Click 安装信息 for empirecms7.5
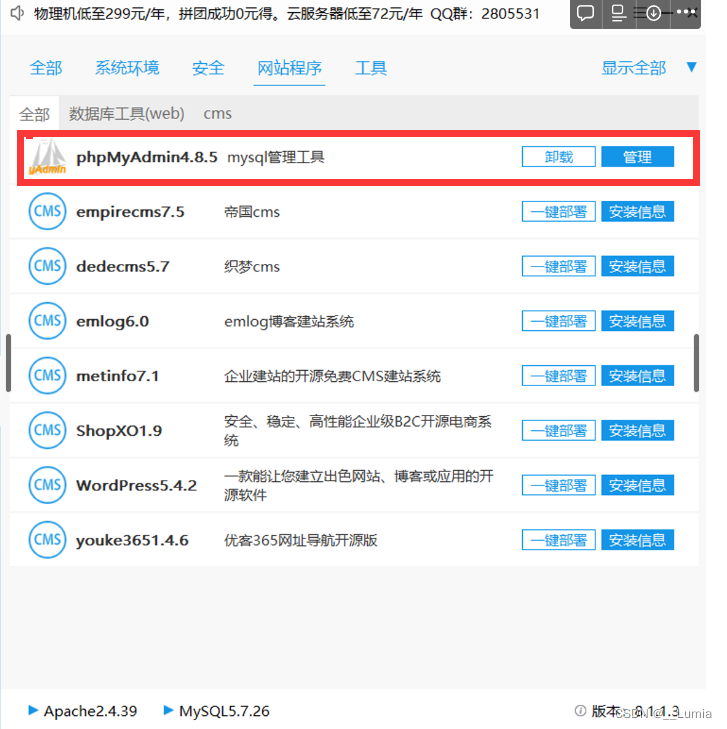 (x=637, y=212)
